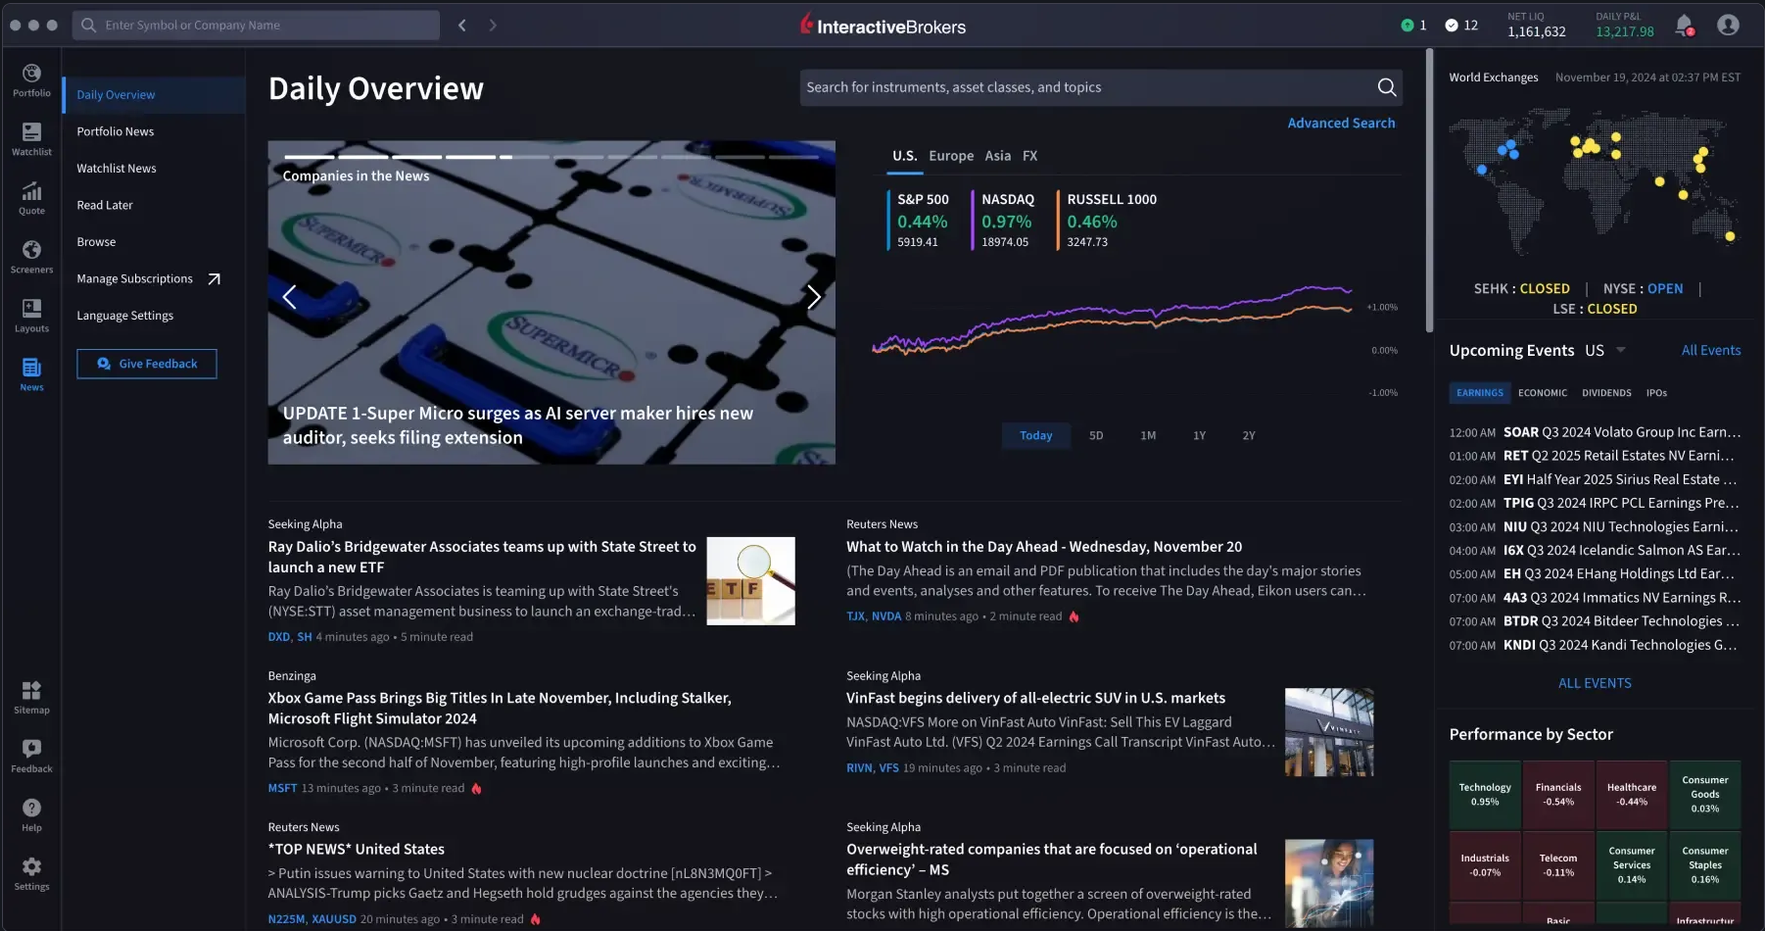
Task: Show previous carousel news slide
Action: (x=289, y=297)
